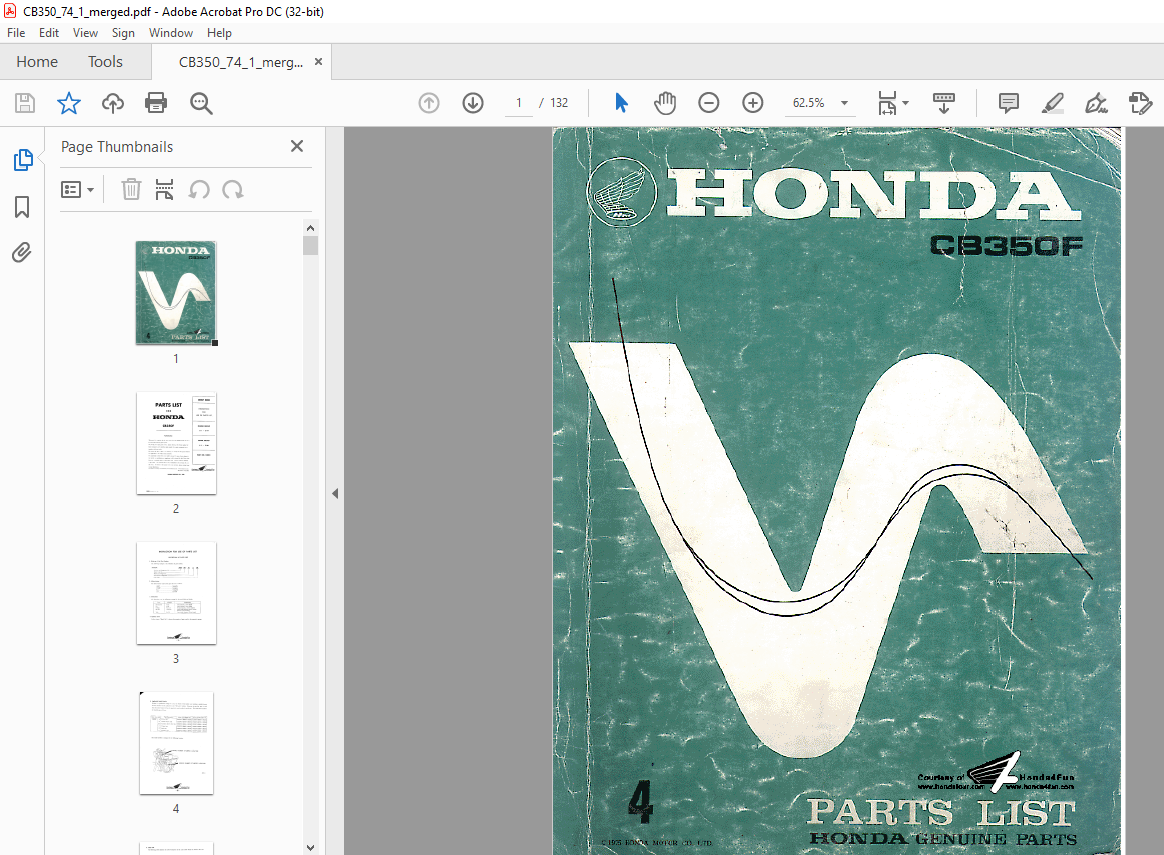Viewport: 1164px width, 855px height.
Task: Open the Edit menu
Action: point(48,33)
